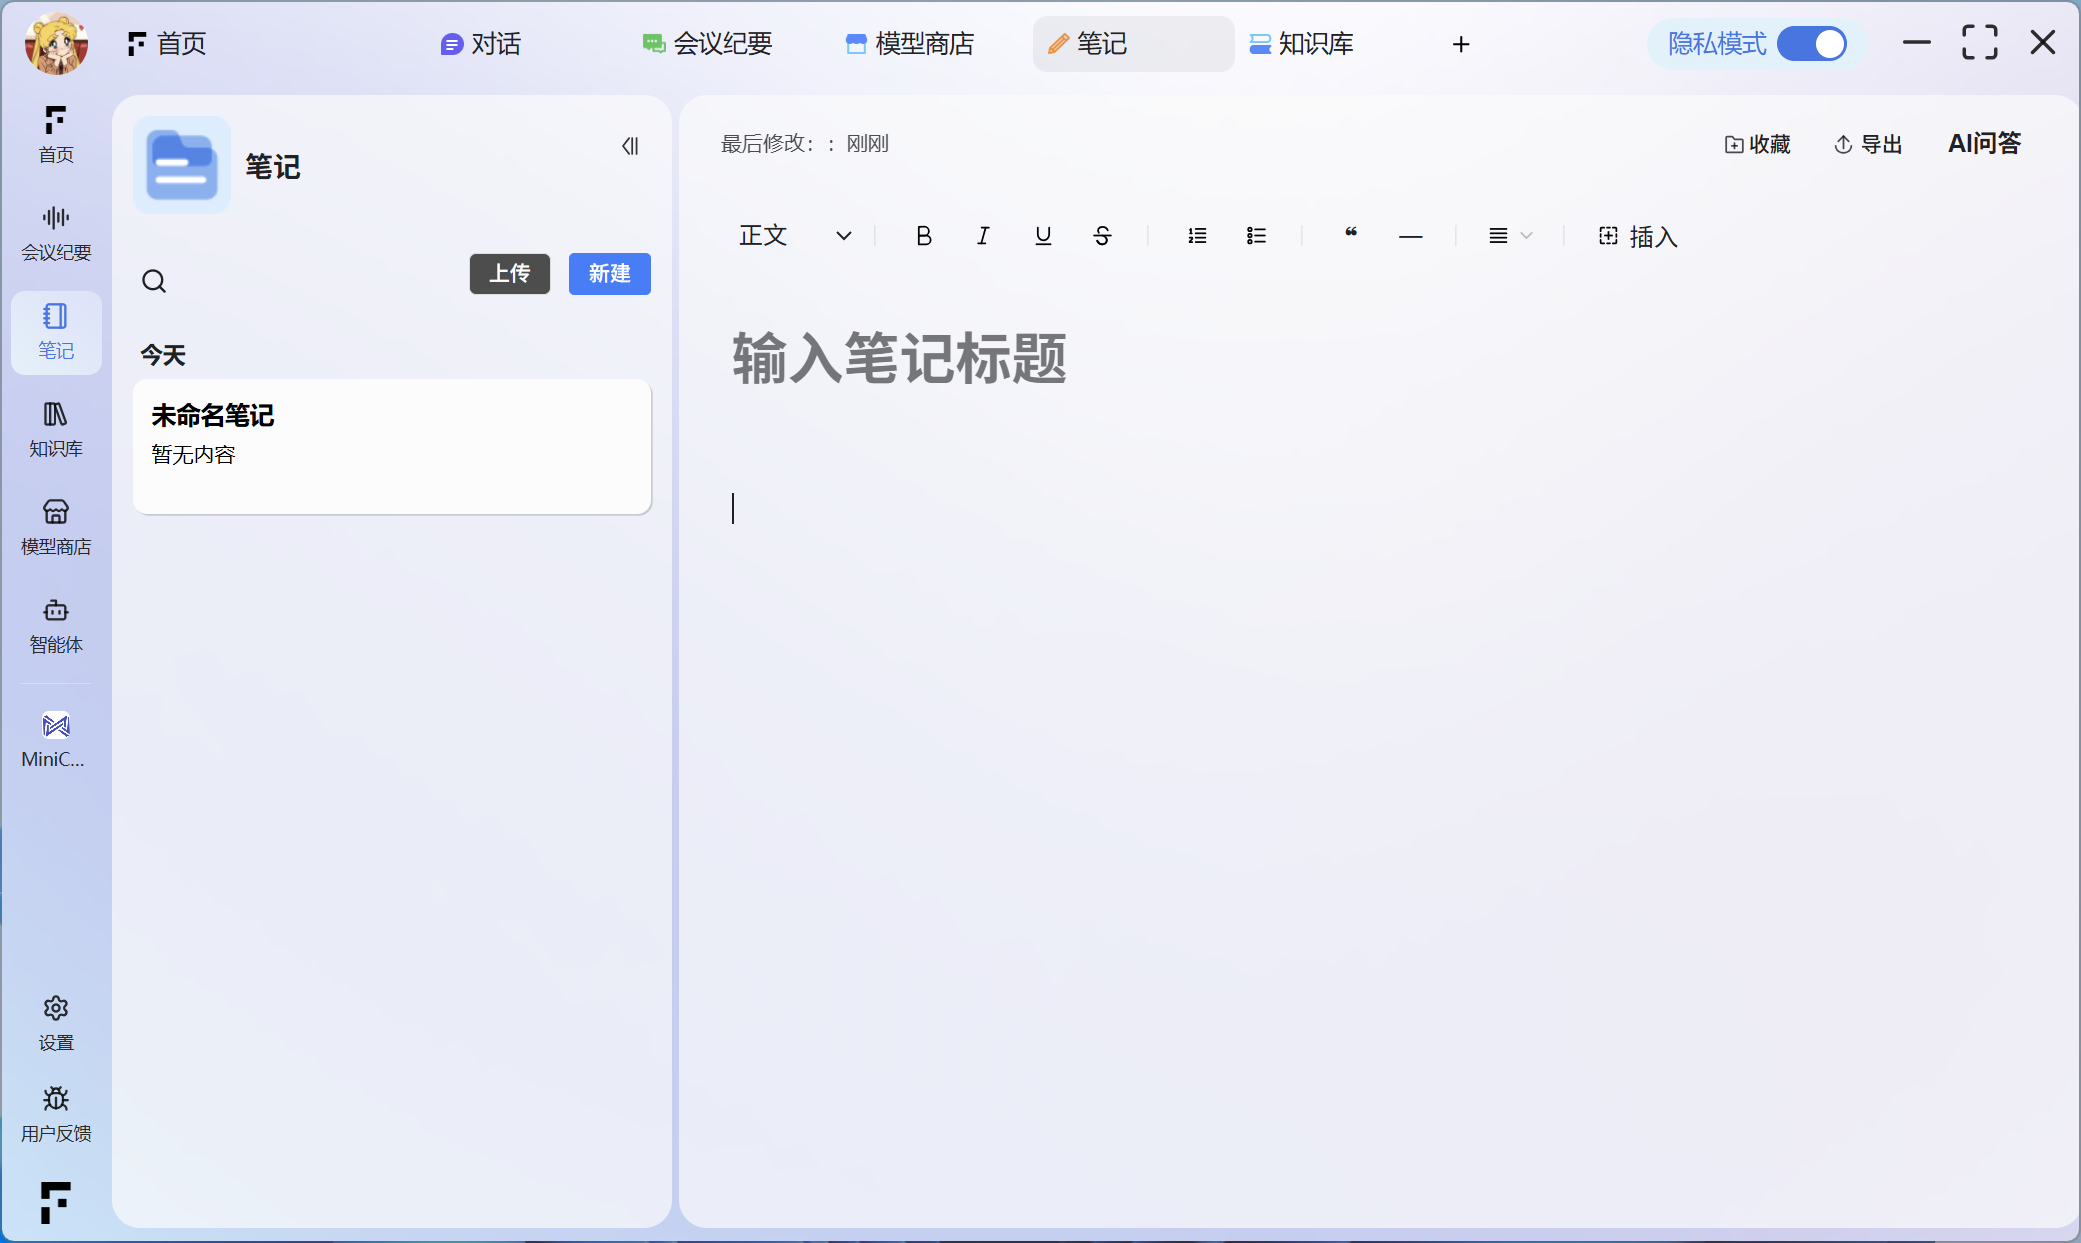Click the 输入笔记标题 title field
2081x1243 pixels.
899,358
